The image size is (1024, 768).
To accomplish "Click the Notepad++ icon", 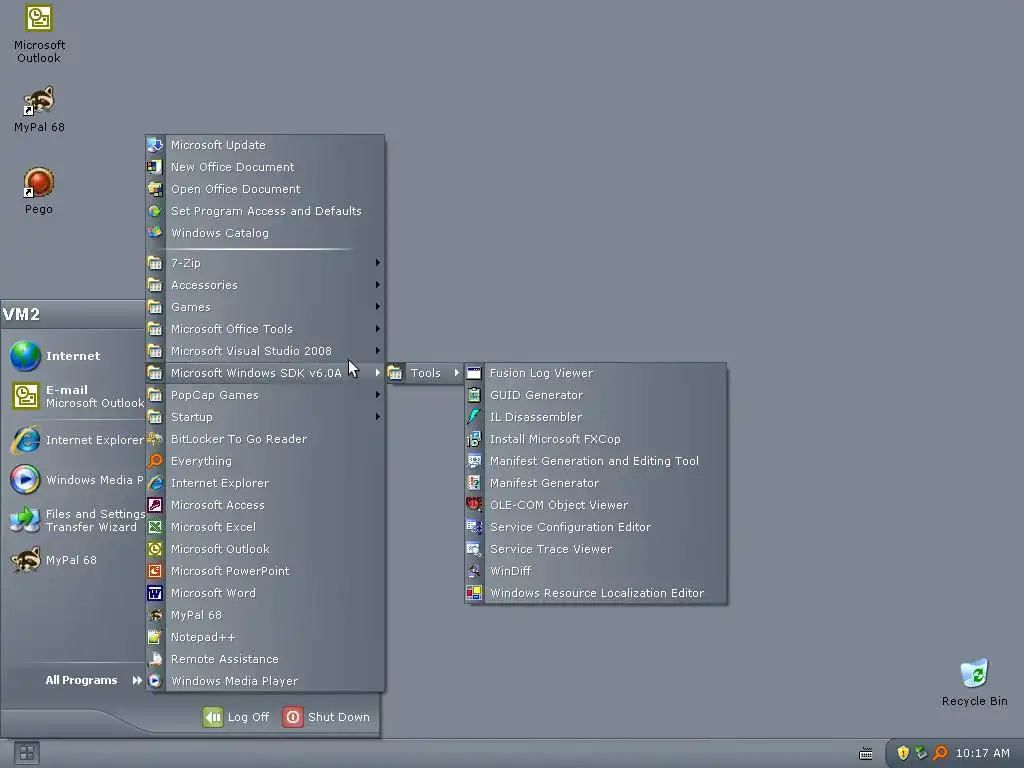I will point(155,637).
